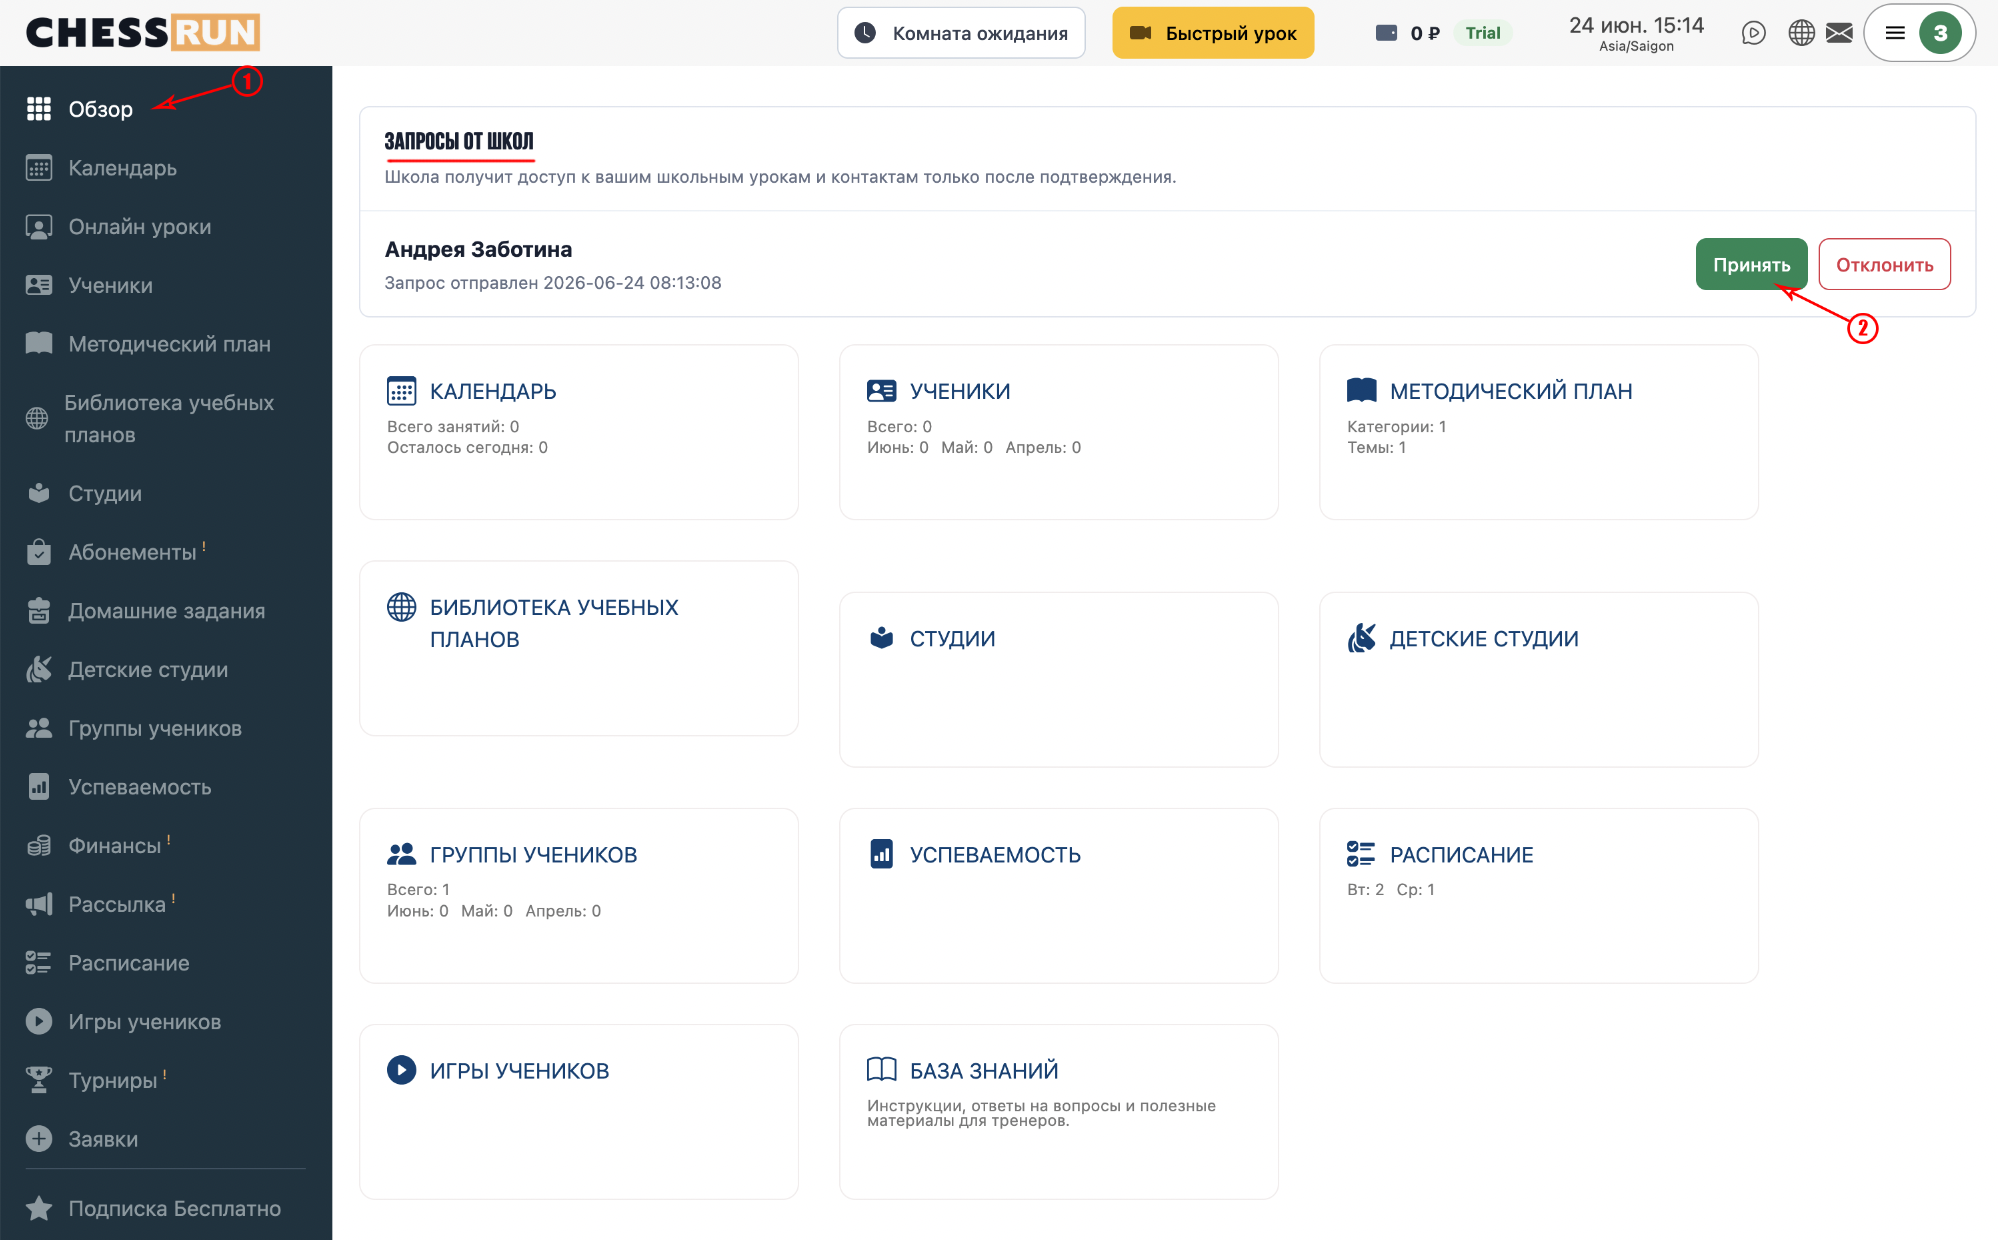Image resolution: width=1998 pixels, height=1240 pixels.
Task: Open the mail envelope icon in header
Action: coord(1839,33)
